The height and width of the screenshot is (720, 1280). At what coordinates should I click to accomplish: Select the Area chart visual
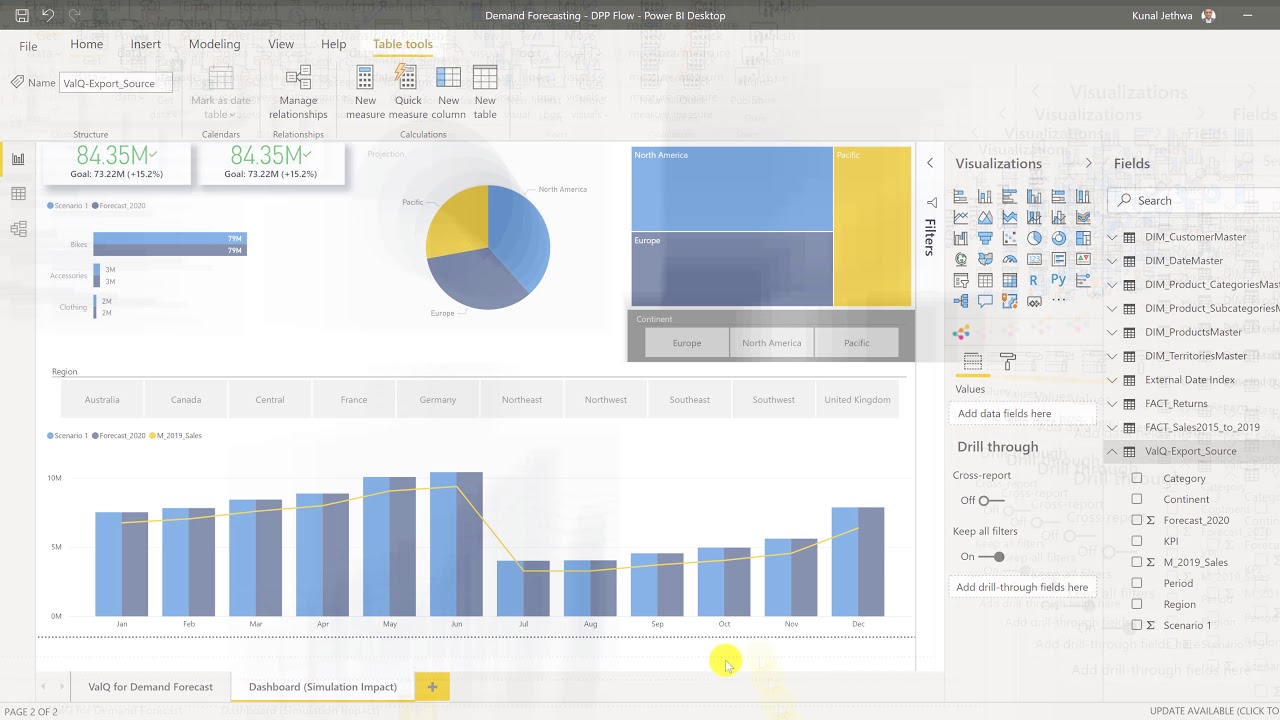coord(985,217)
